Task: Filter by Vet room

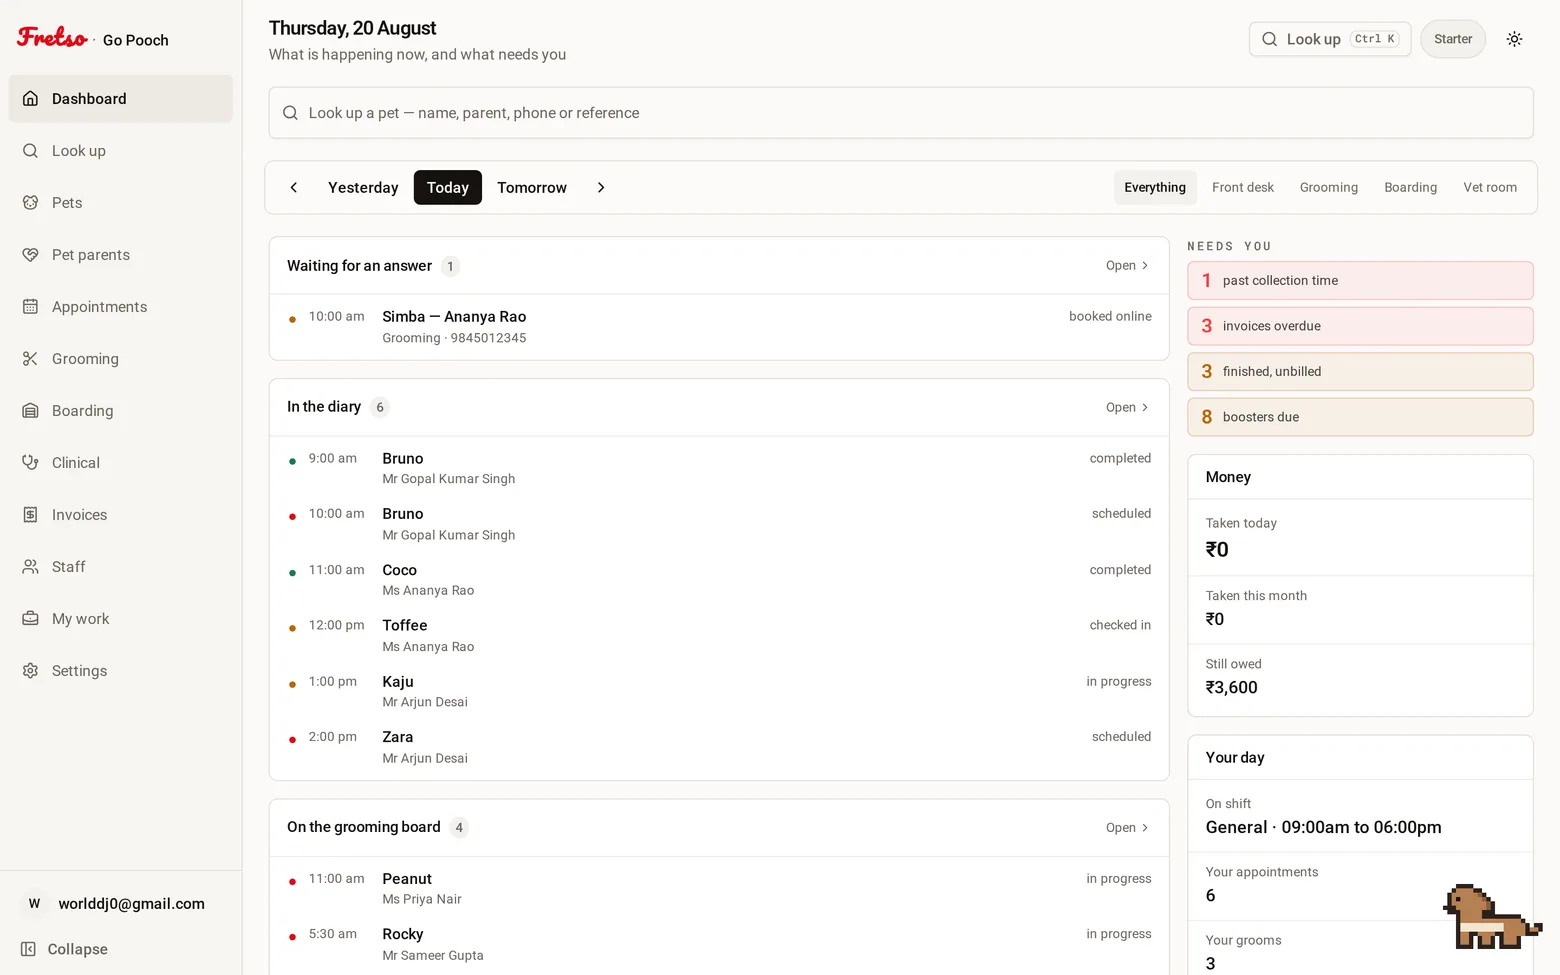Action: coord(1490,188)
